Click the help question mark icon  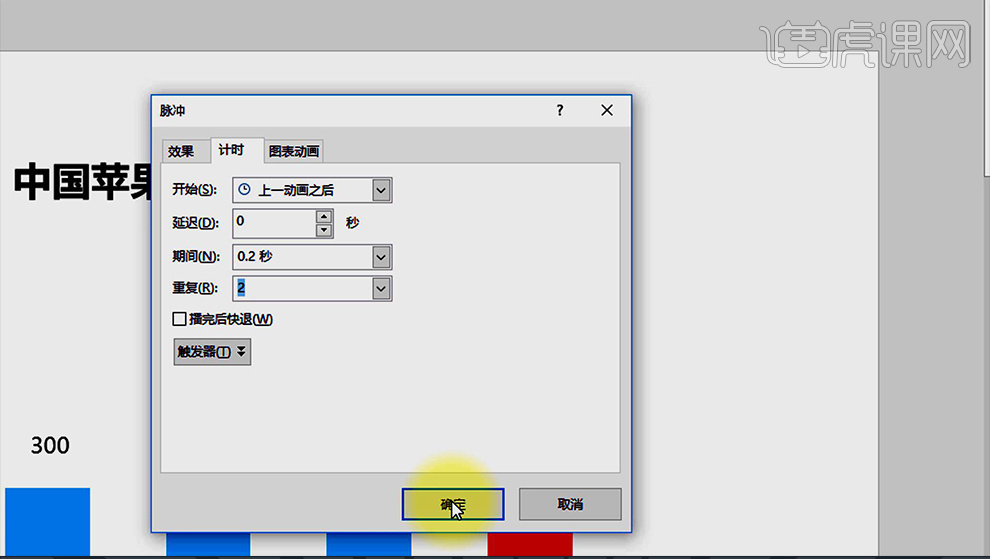560,110
